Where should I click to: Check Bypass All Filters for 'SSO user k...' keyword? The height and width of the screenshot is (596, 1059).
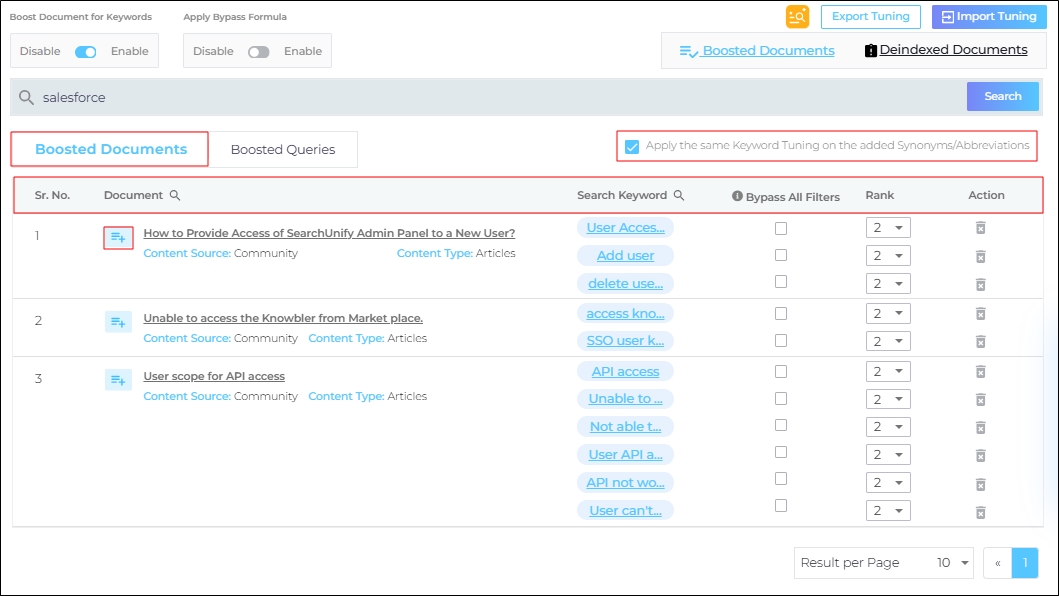click(781, 341)
